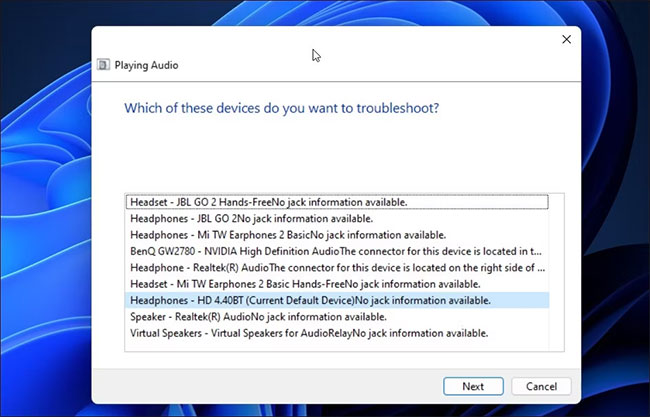Viewport: 650px width, 417px height.
Task: Pick Headphone - Realtek(R) Audio entry
Action: tap(335, 267)
